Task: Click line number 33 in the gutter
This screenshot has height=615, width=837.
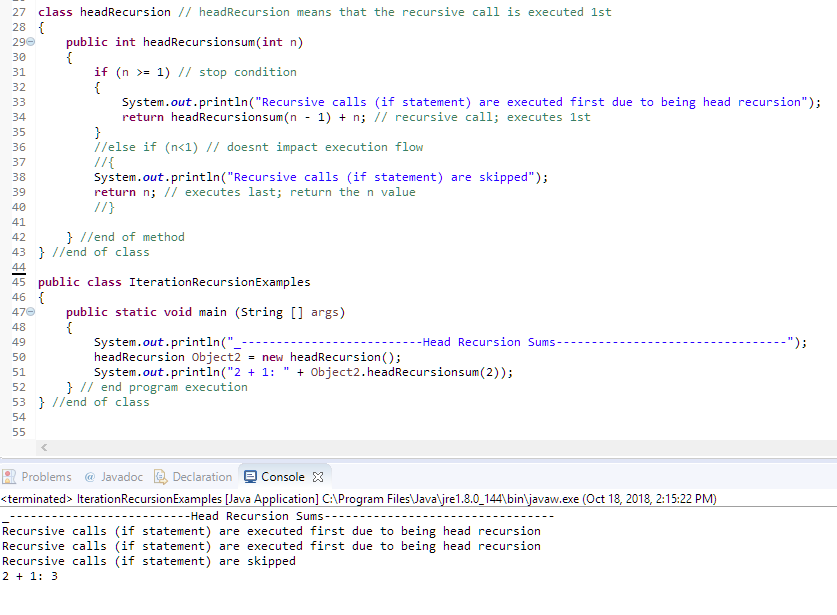Action: [x=19, y=101]
